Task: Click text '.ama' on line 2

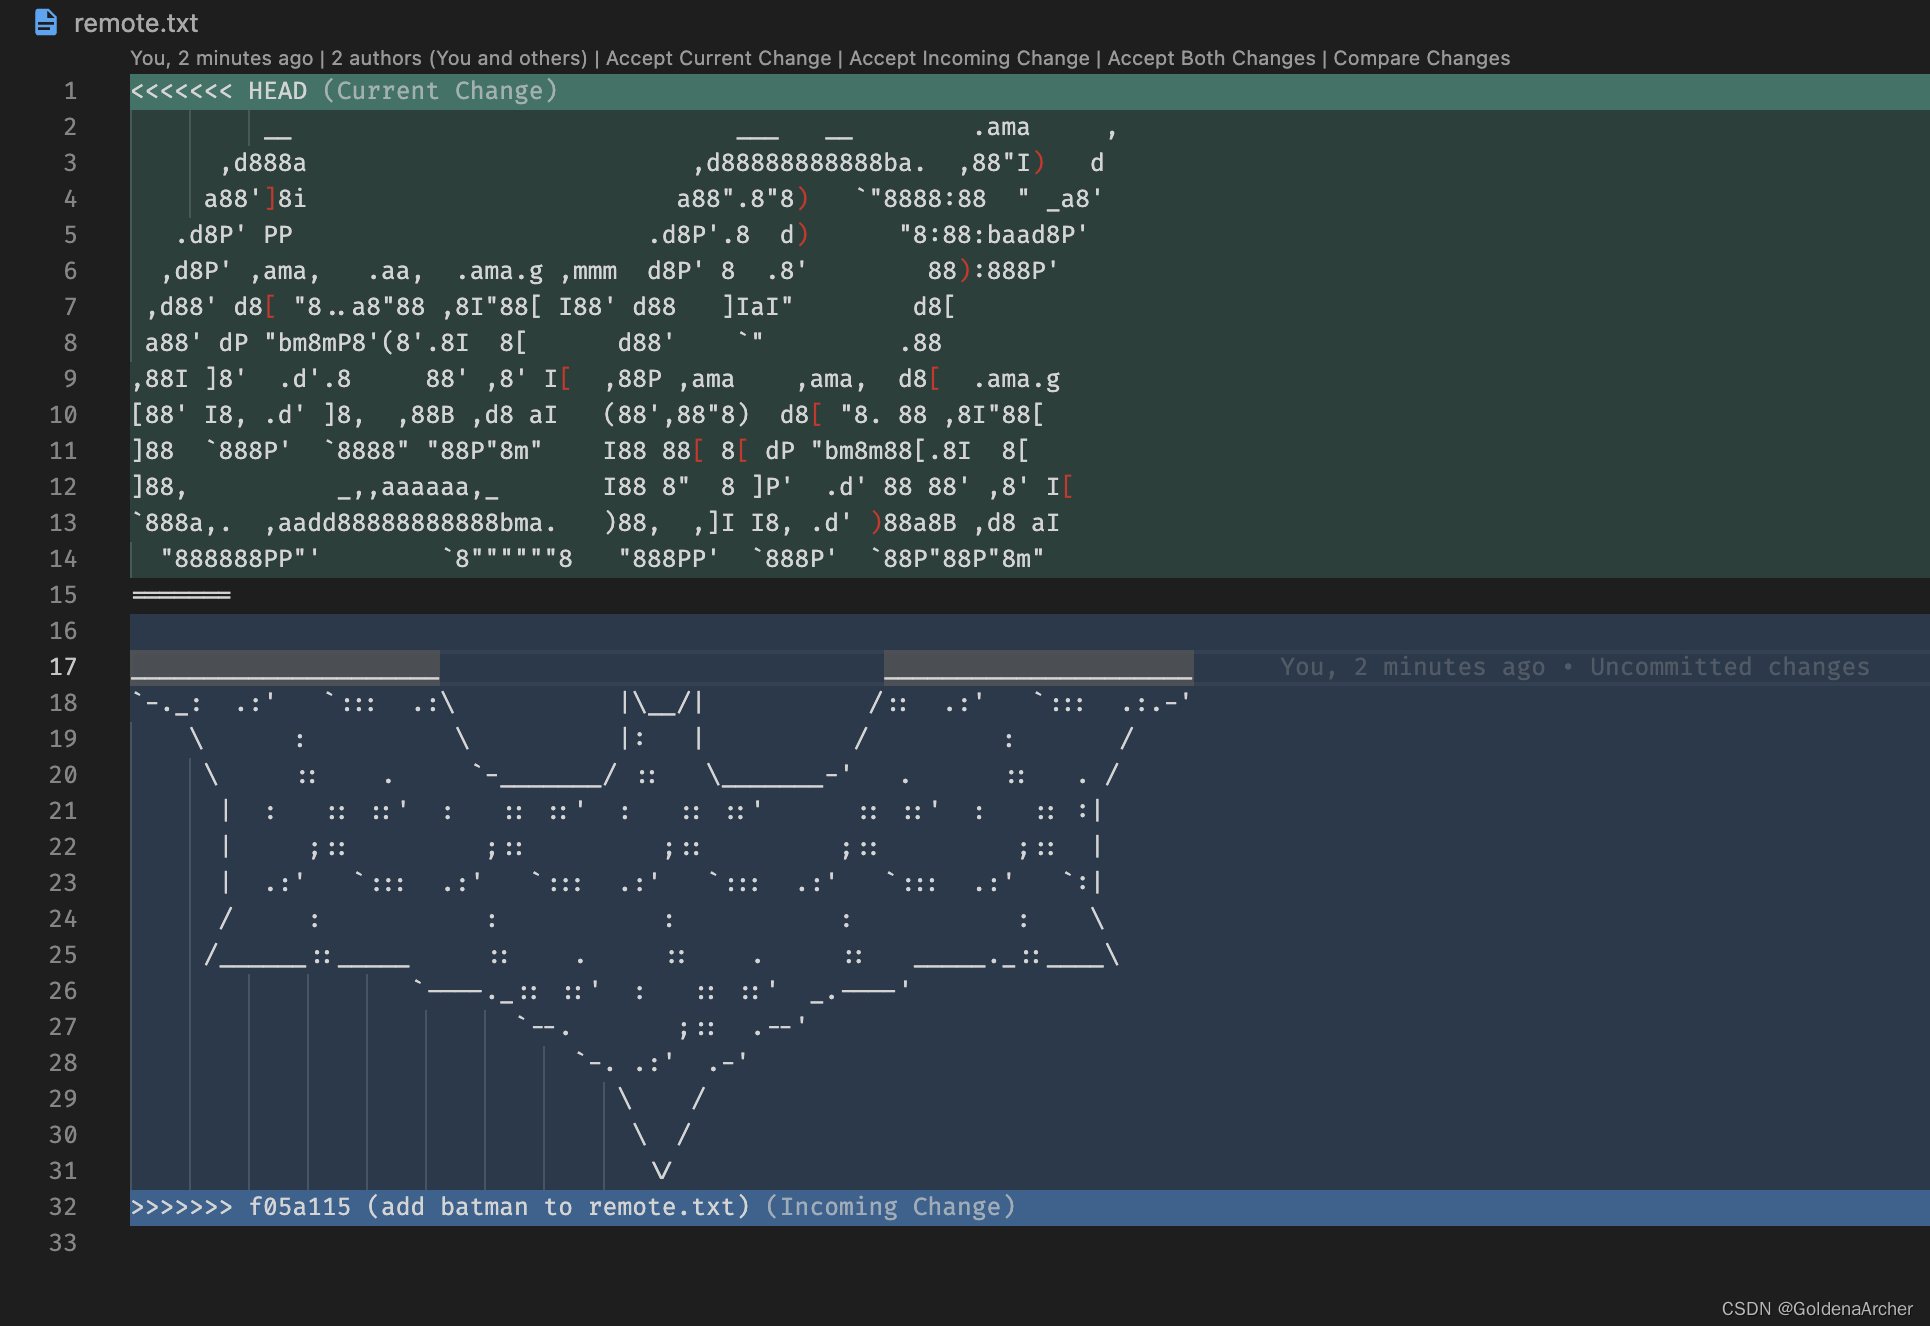Action: coord(1001,127)
